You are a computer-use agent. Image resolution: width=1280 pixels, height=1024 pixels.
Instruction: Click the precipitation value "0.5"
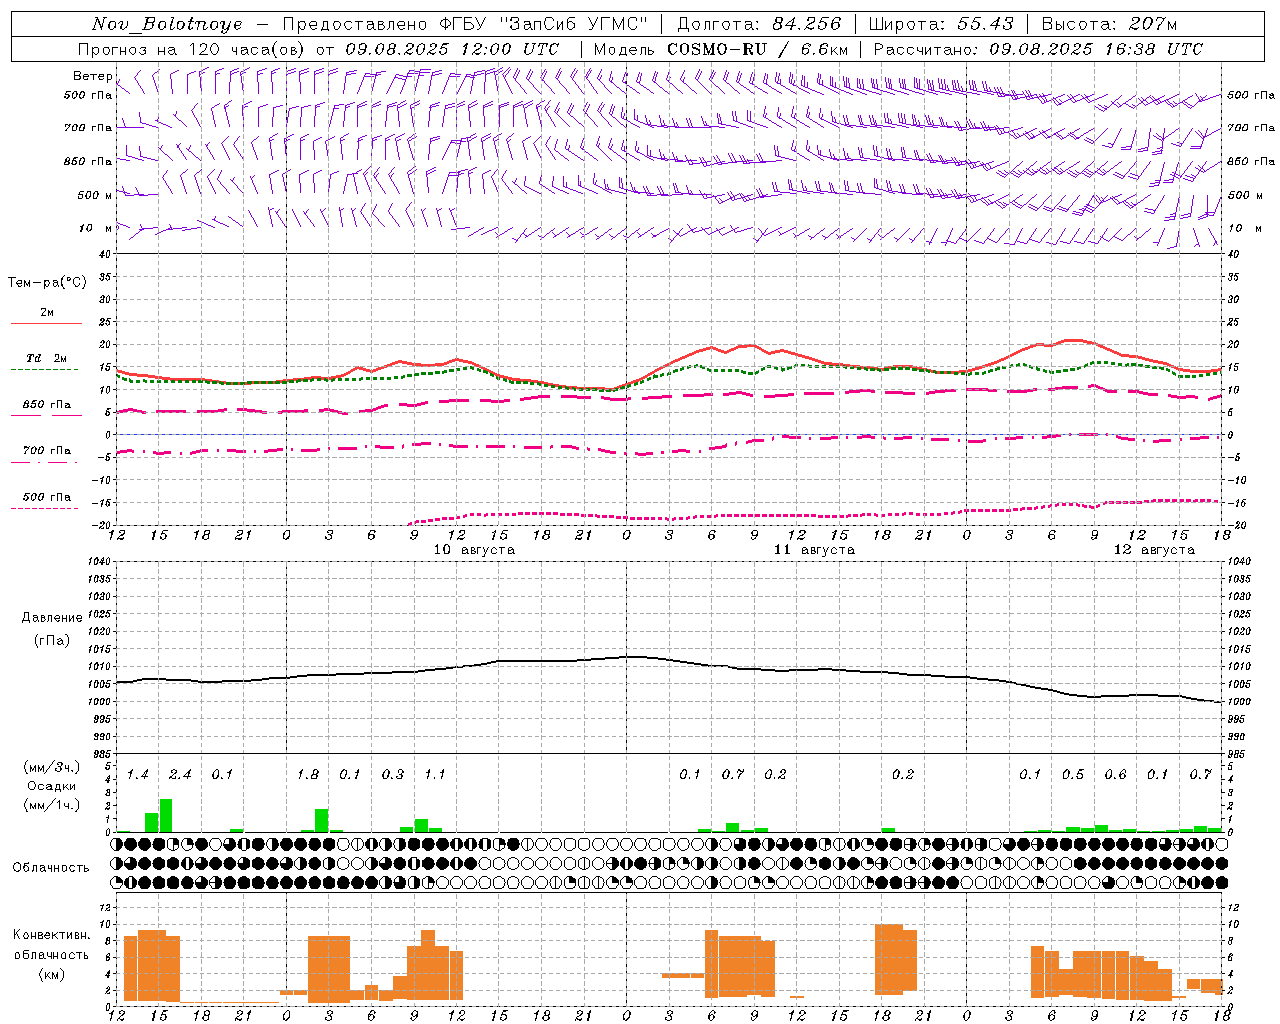point(1073,775)
